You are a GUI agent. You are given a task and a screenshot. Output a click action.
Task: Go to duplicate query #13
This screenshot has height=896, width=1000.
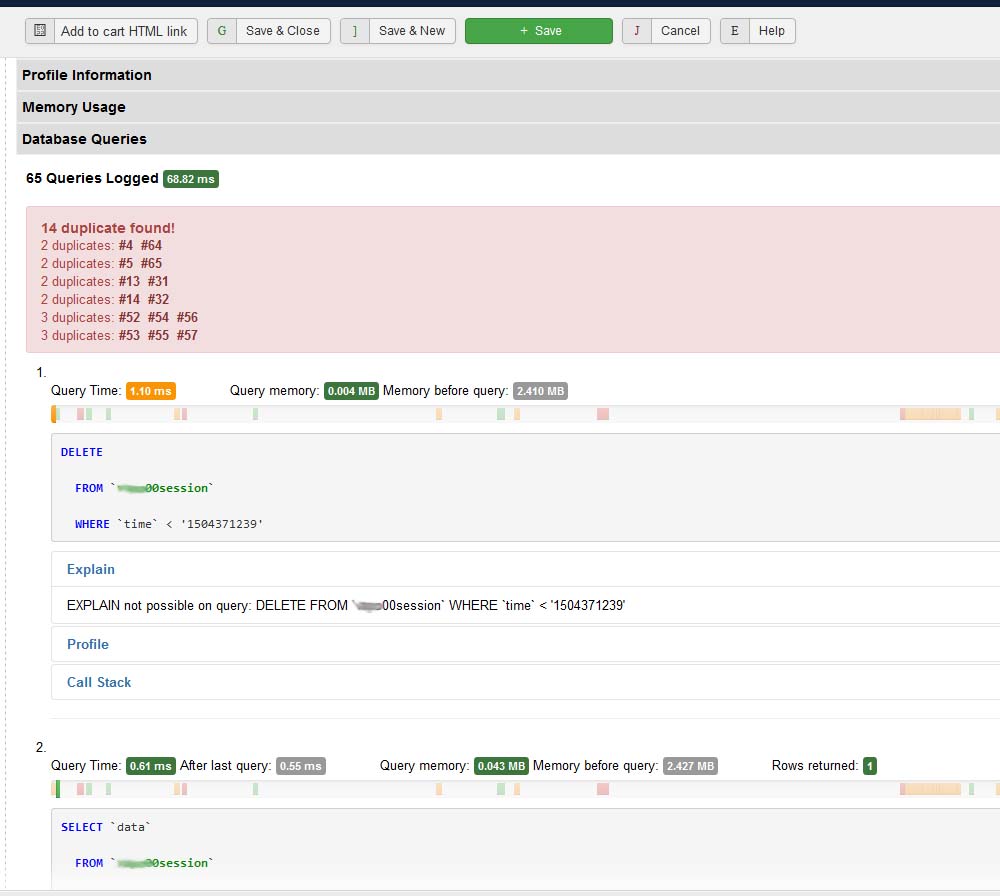pos(129,281)
